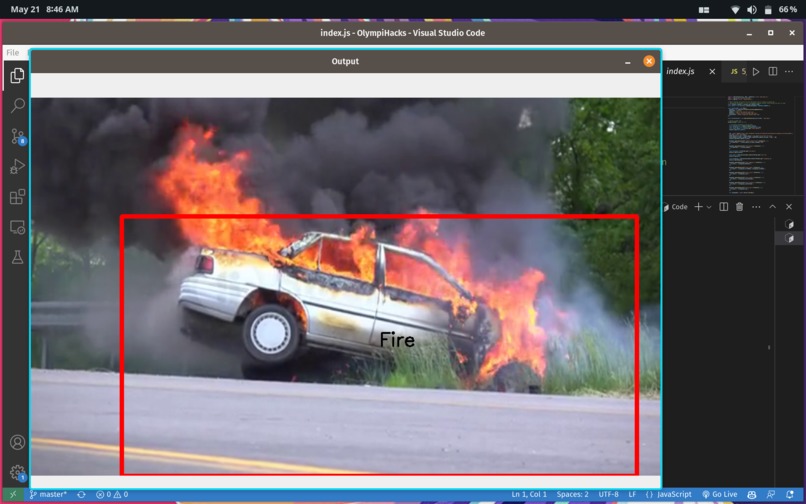806x504 pixels.
Task: Open the Run and Debug view
Action: 17,166
